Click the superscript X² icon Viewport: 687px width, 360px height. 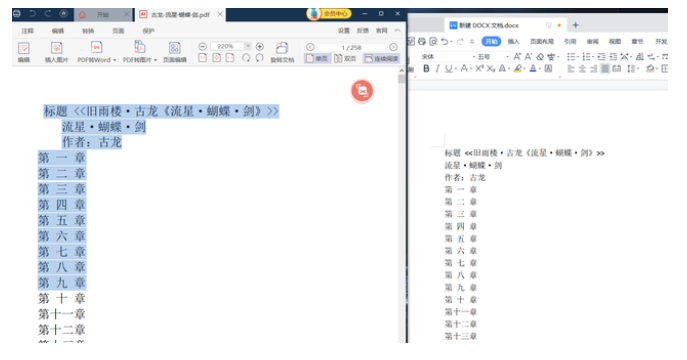point(479,69)
